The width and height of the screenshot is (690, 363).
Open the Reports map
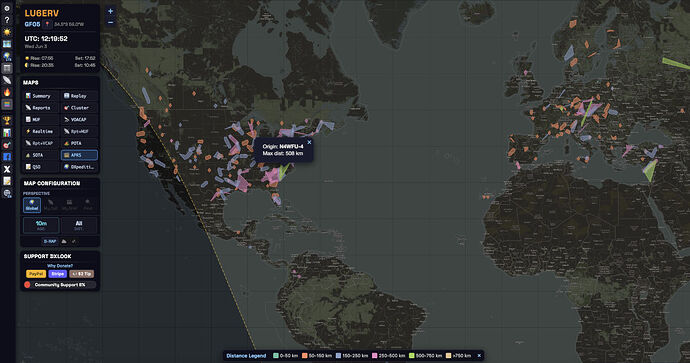(40, 108)
